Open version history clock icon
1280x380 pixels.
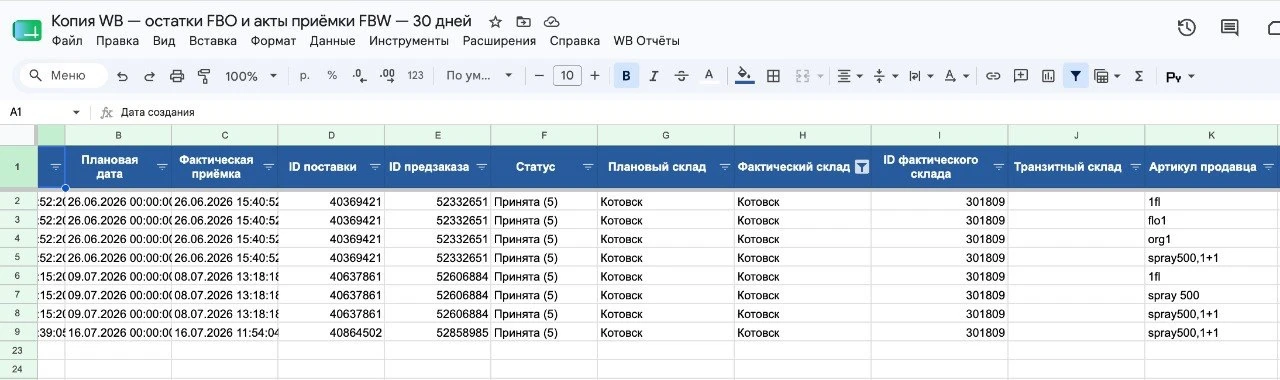coord(1187,28)
